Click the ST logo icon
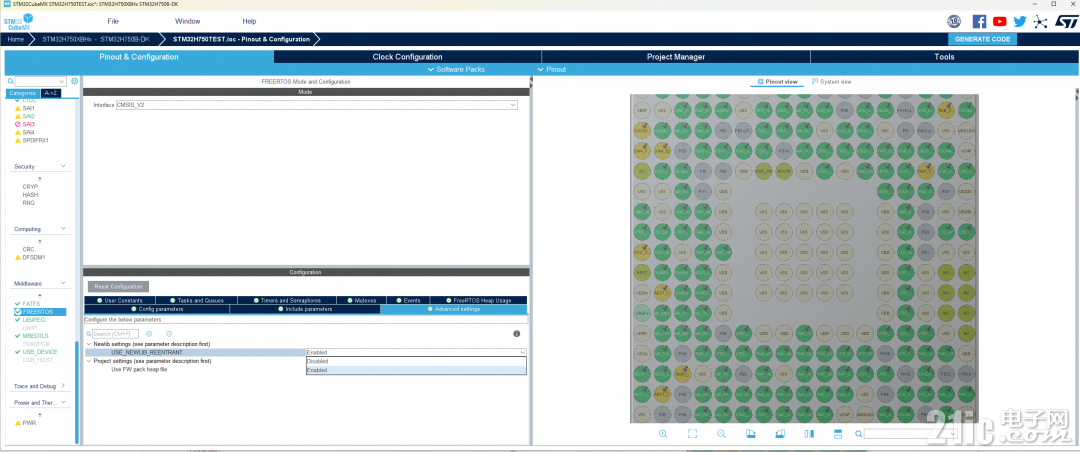This screenshot has height=452, width=1080. tap(1066, 21)
